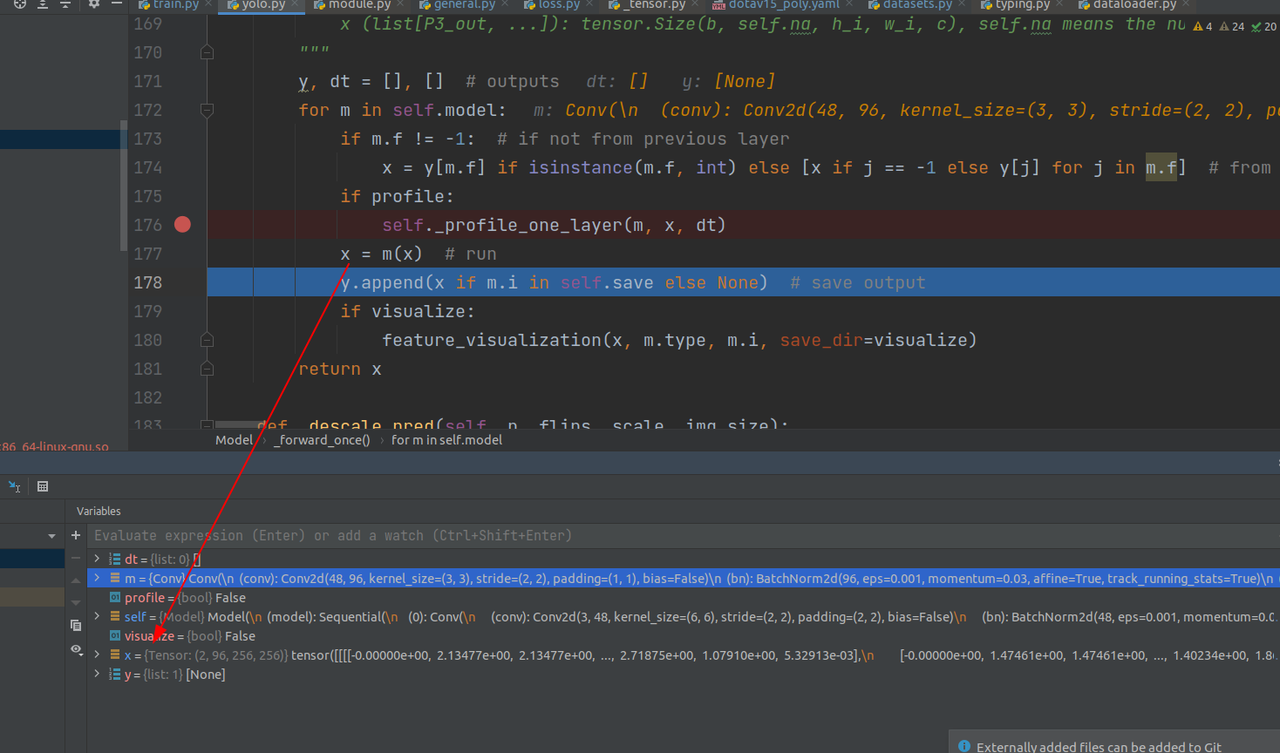Toggle the fold marker at line 180
Screen dimensions: 1280x753
(x=207, y=340)
